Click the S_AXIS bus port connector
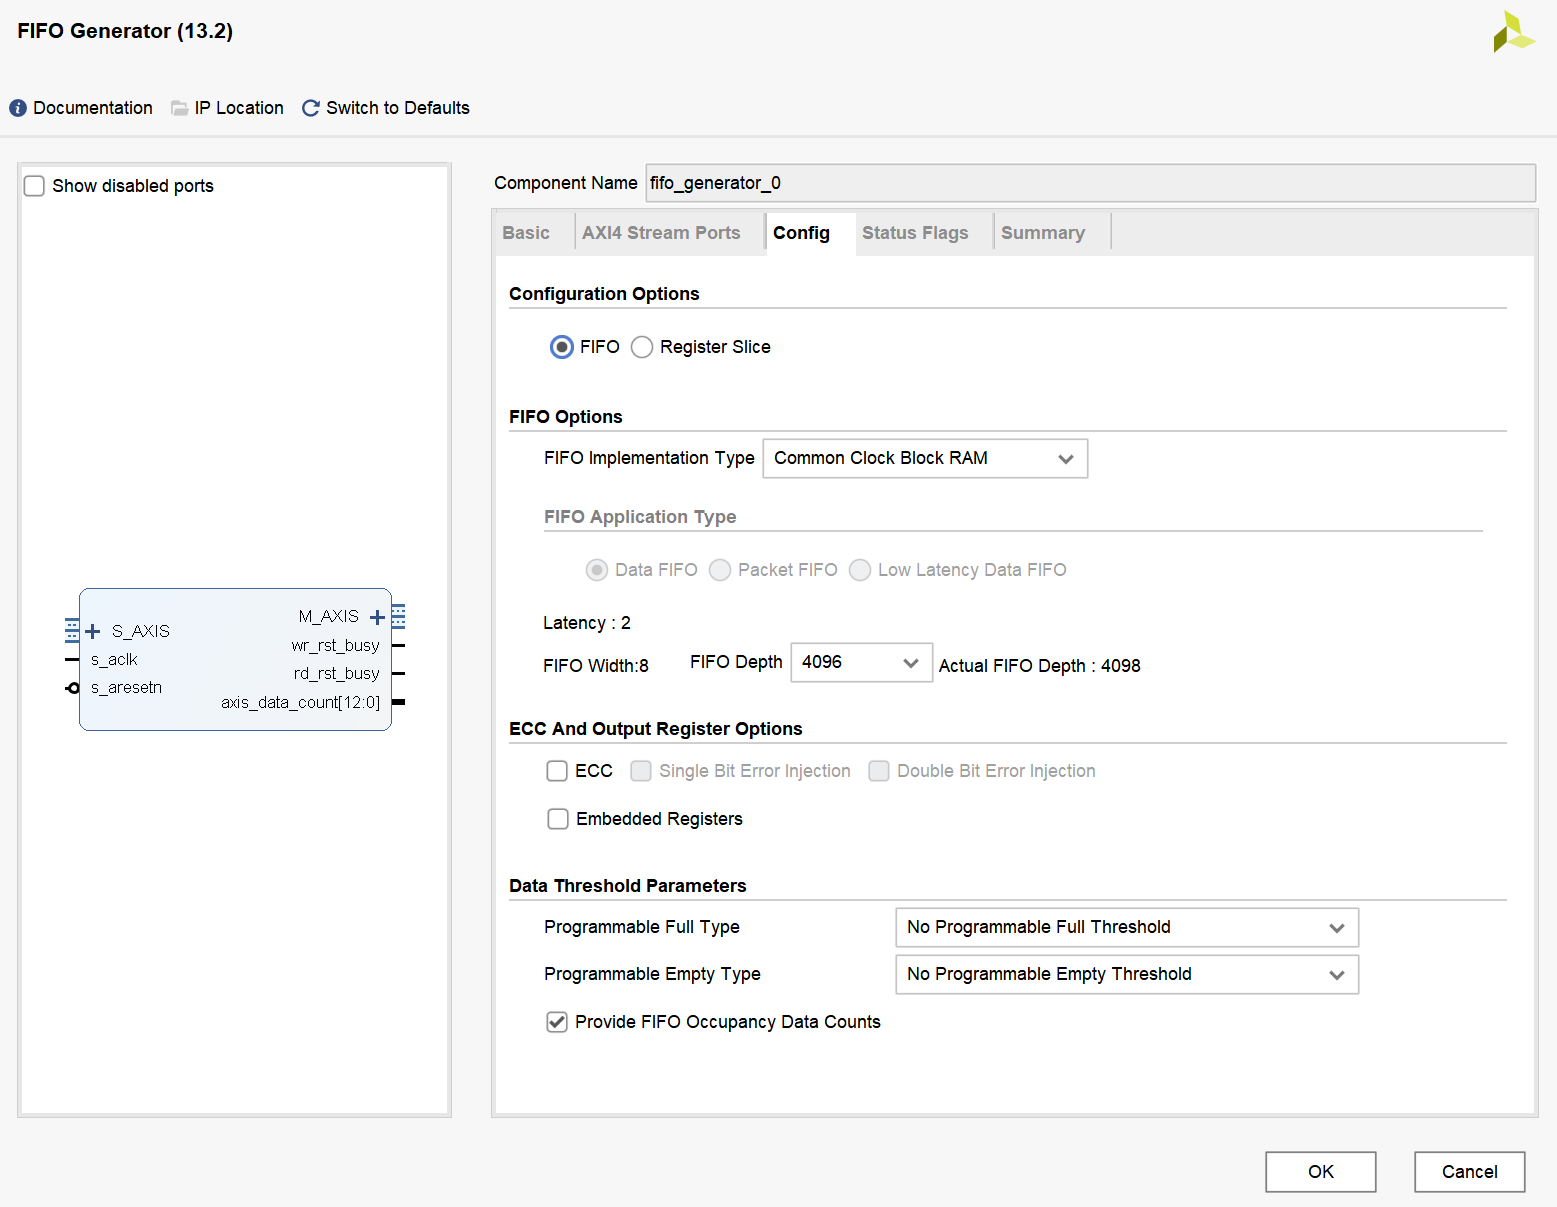The height and width of the screenshot is (1207, 1557). (x=72, y=631)
